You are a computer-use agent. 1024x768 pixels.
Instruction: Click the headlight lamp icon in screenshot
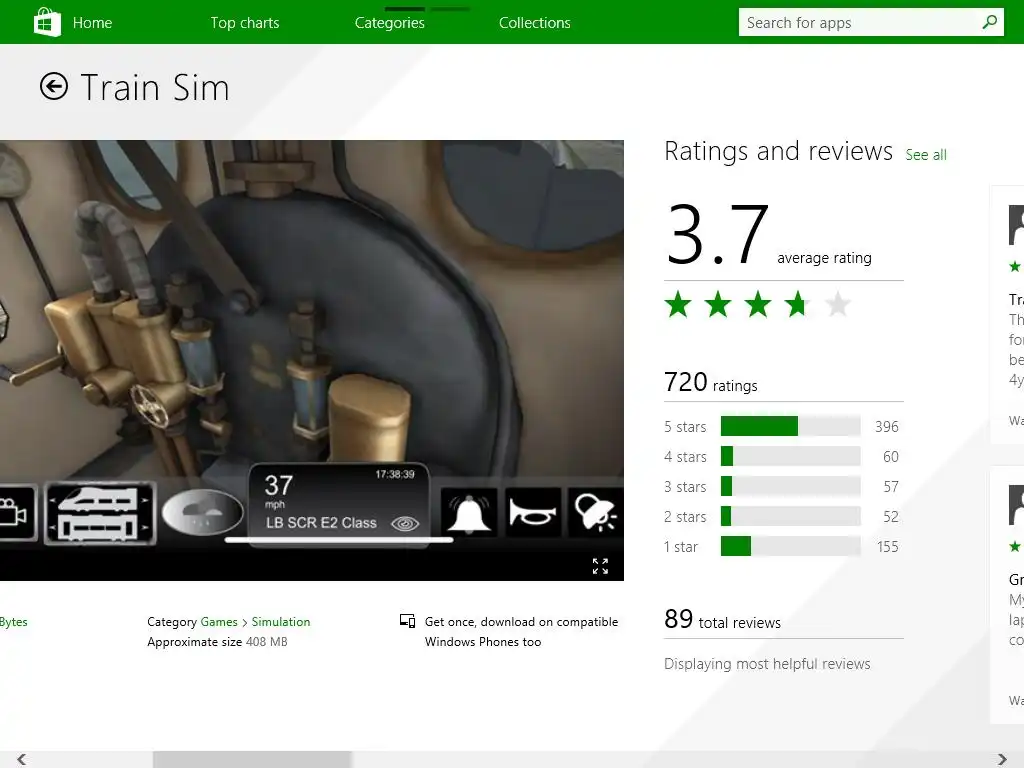[595, 513]
